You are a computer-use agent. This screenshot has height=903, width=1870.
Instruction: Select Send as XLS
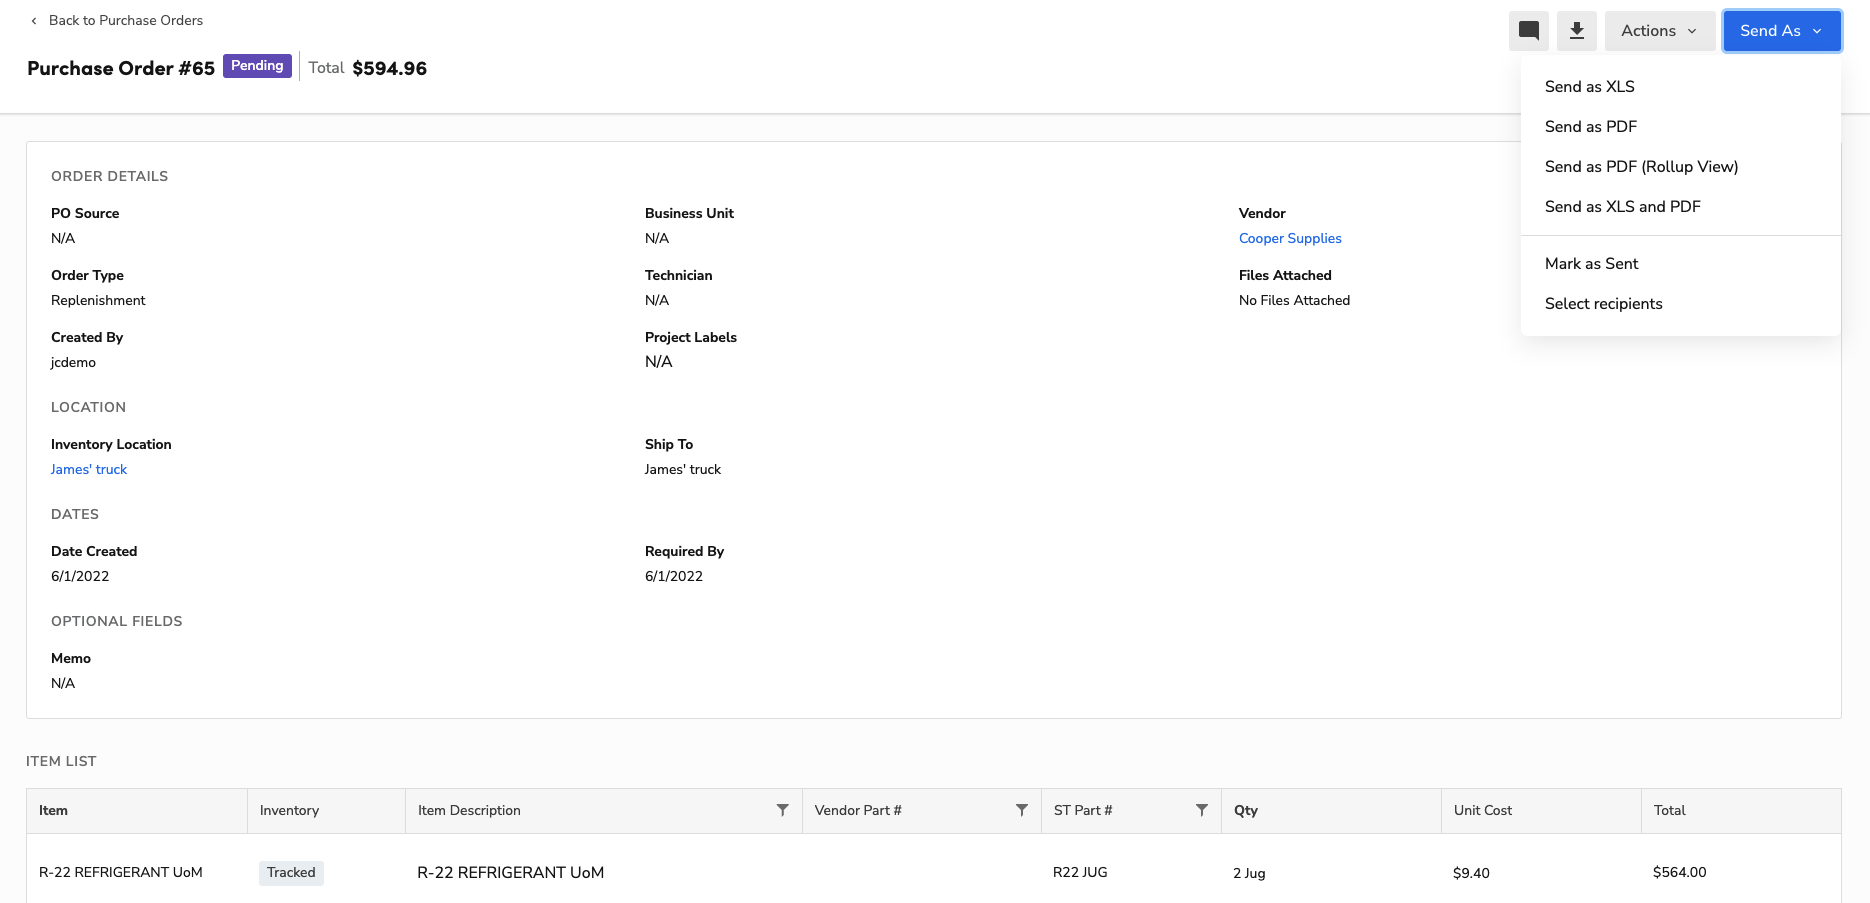pos(1590,86)
